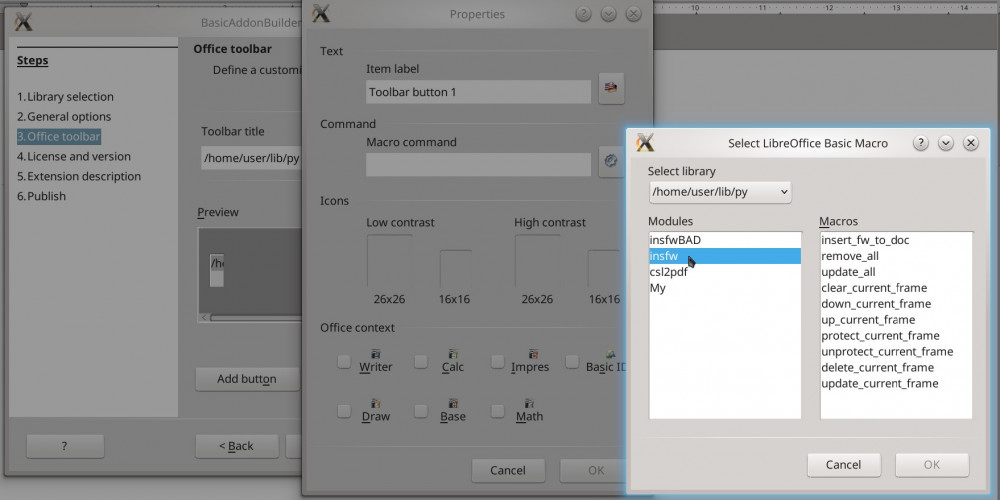
Task: Enable the Math office context checkbox
Action: pos(497,411)
